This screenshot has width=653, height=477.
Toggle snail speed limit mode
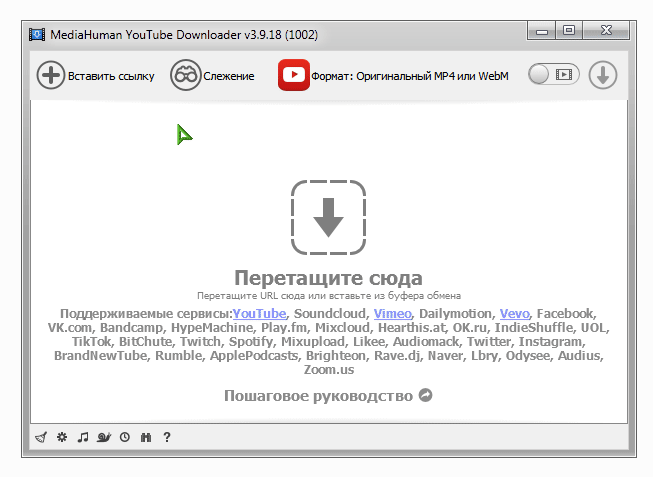104,437
